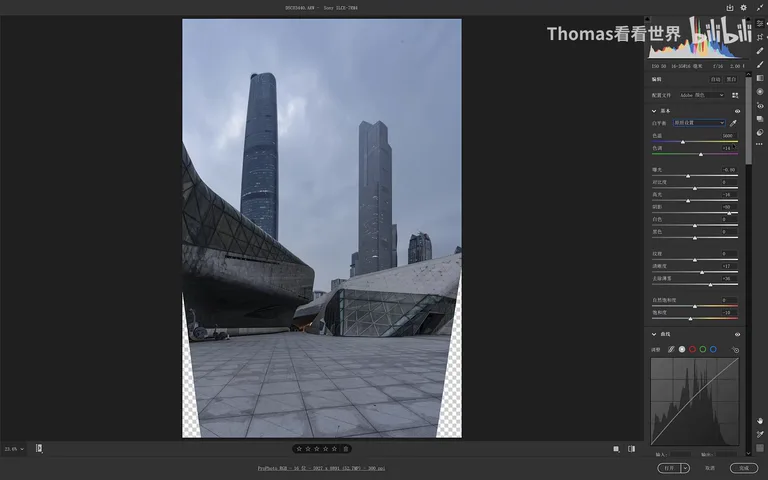Collapse the Basic panel chevron
Screen dimensions: 768x480
pyautogui.click(x=654, y=111)
